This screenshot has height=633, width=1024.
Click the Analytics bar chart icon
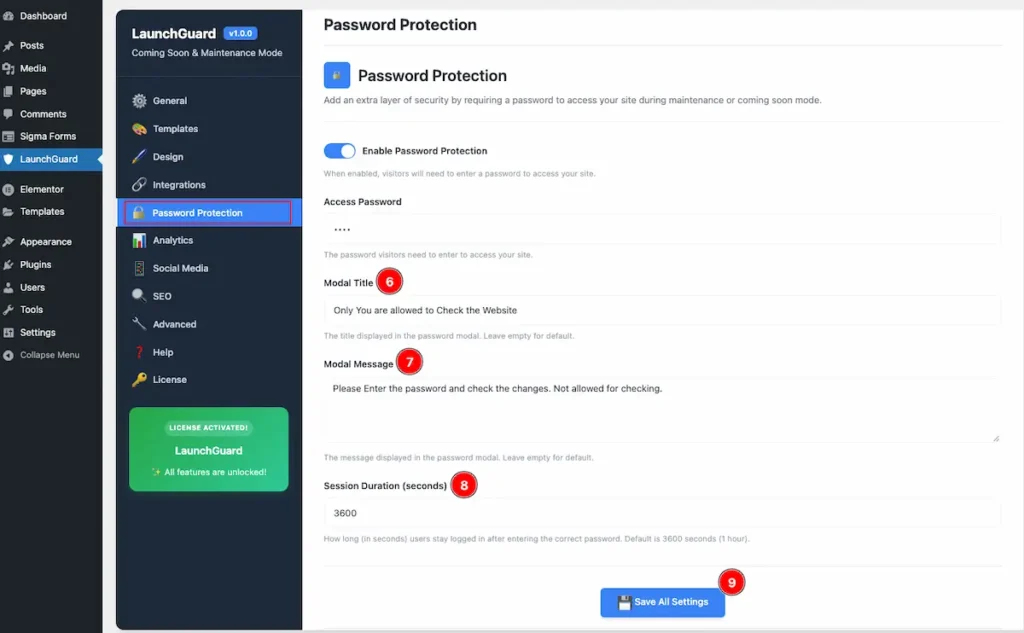(x=139, y=240)
